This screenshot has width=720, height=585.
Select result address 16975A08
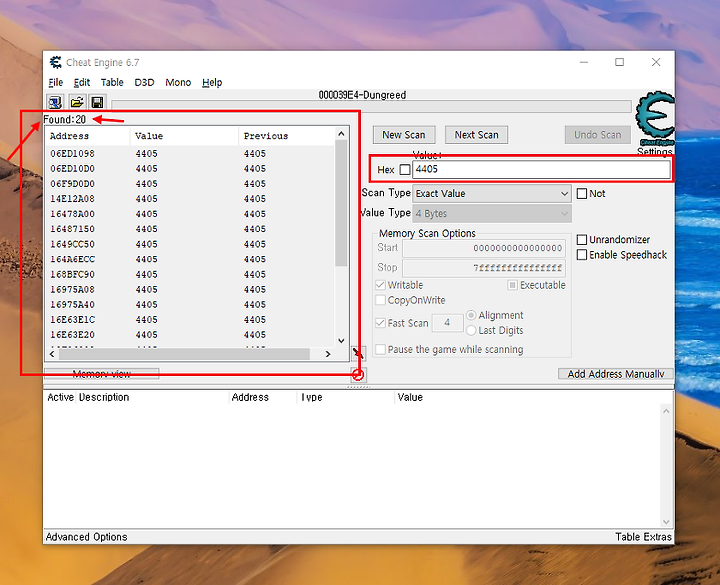72,289
